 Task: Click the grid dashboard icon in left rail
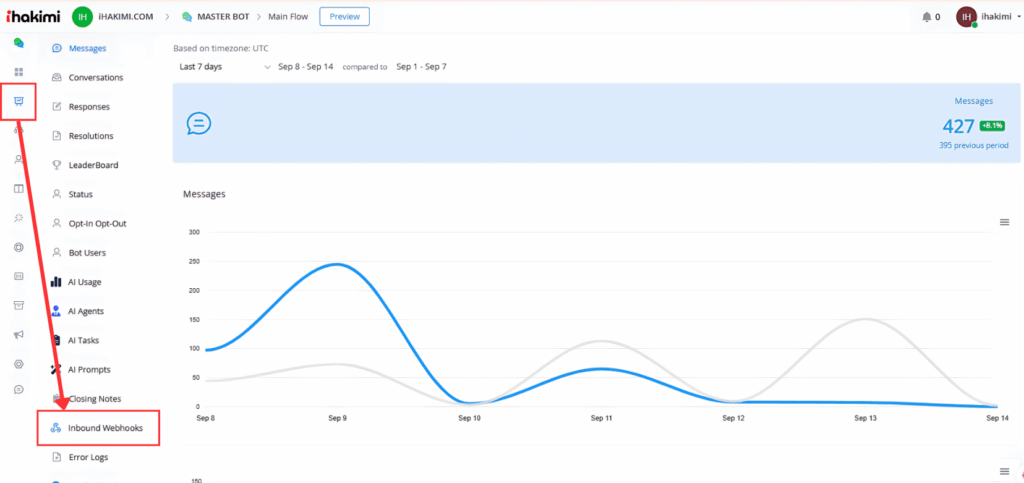tap(19, 72)
